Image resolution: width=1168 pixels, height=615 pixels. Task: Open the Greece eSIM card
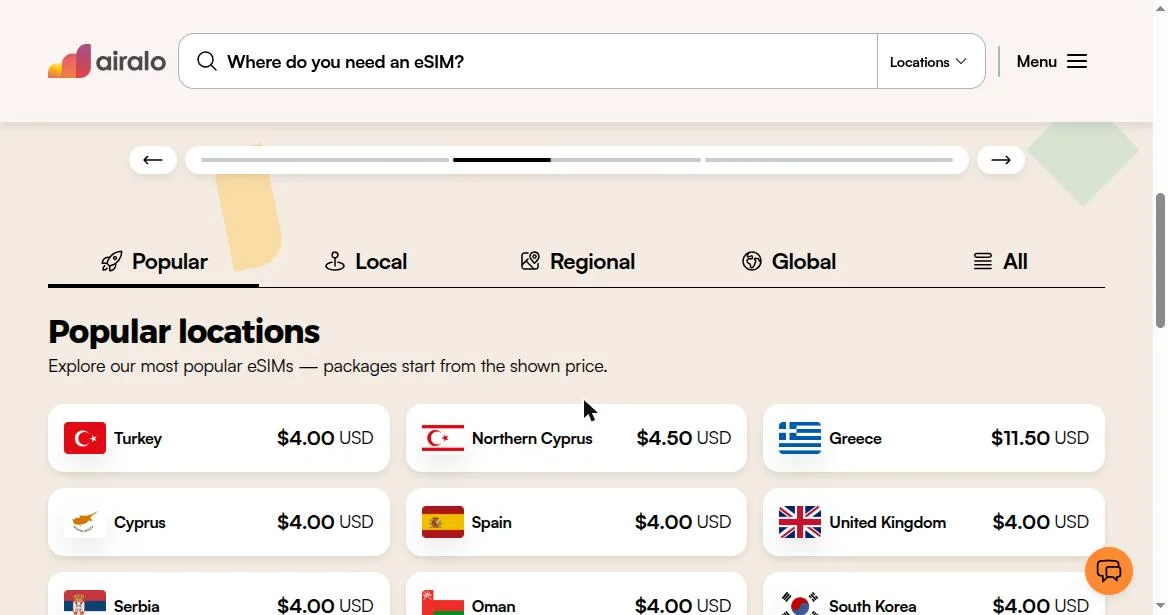[x=934, y=438]
